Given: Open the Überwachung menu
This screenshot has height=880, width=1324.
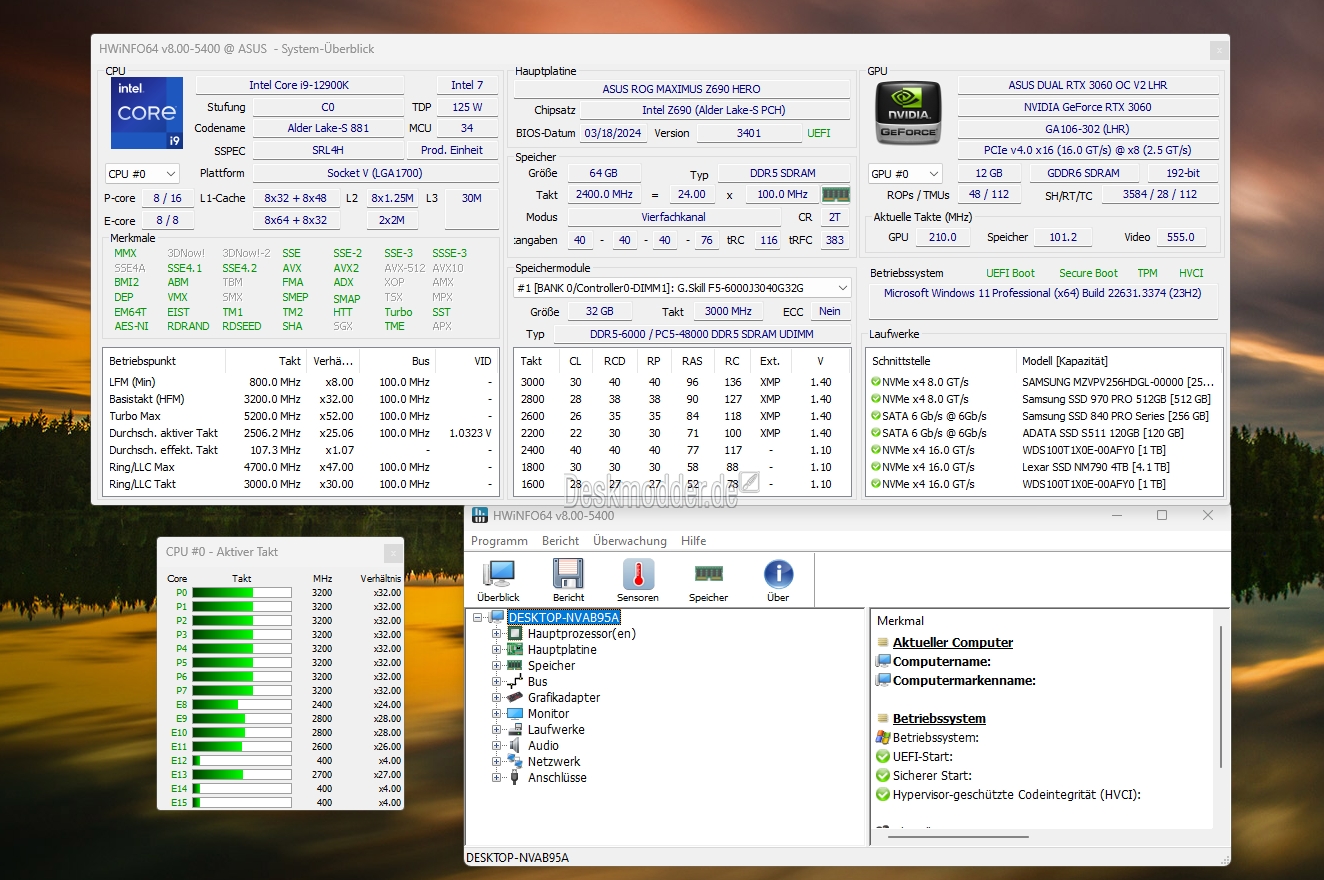Looking at the screenshot, I should [x=630, y=541].
